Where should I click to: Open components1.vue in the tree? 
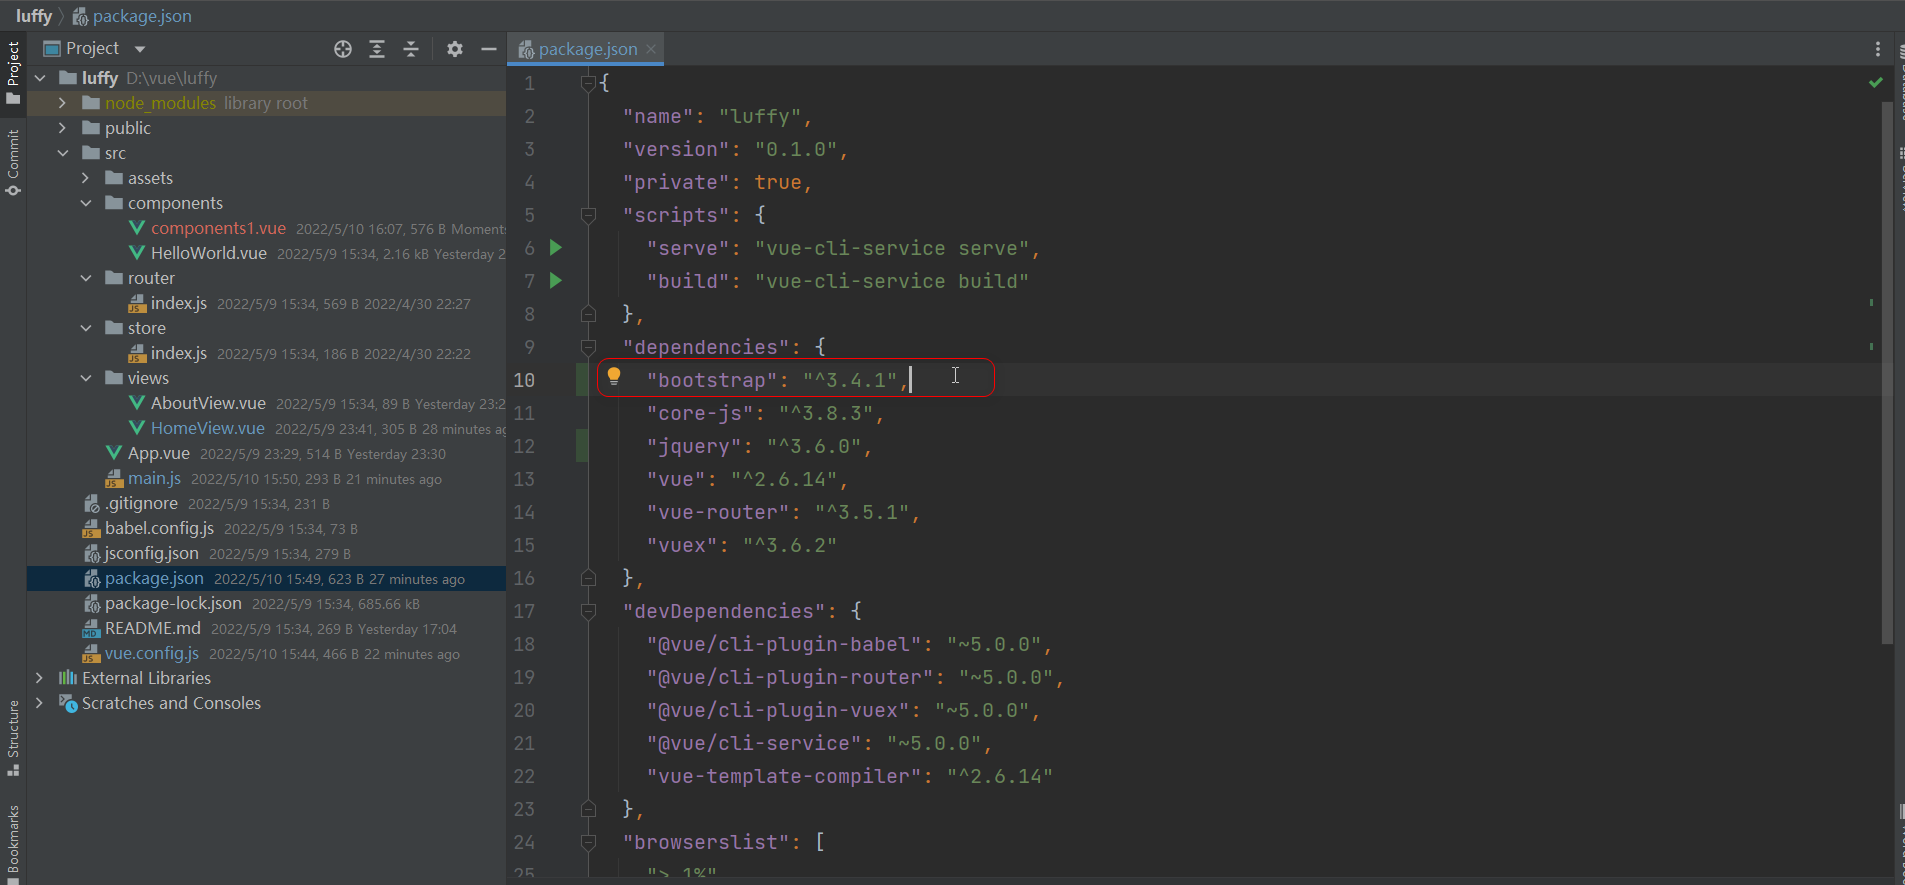(x=218, y=228)
